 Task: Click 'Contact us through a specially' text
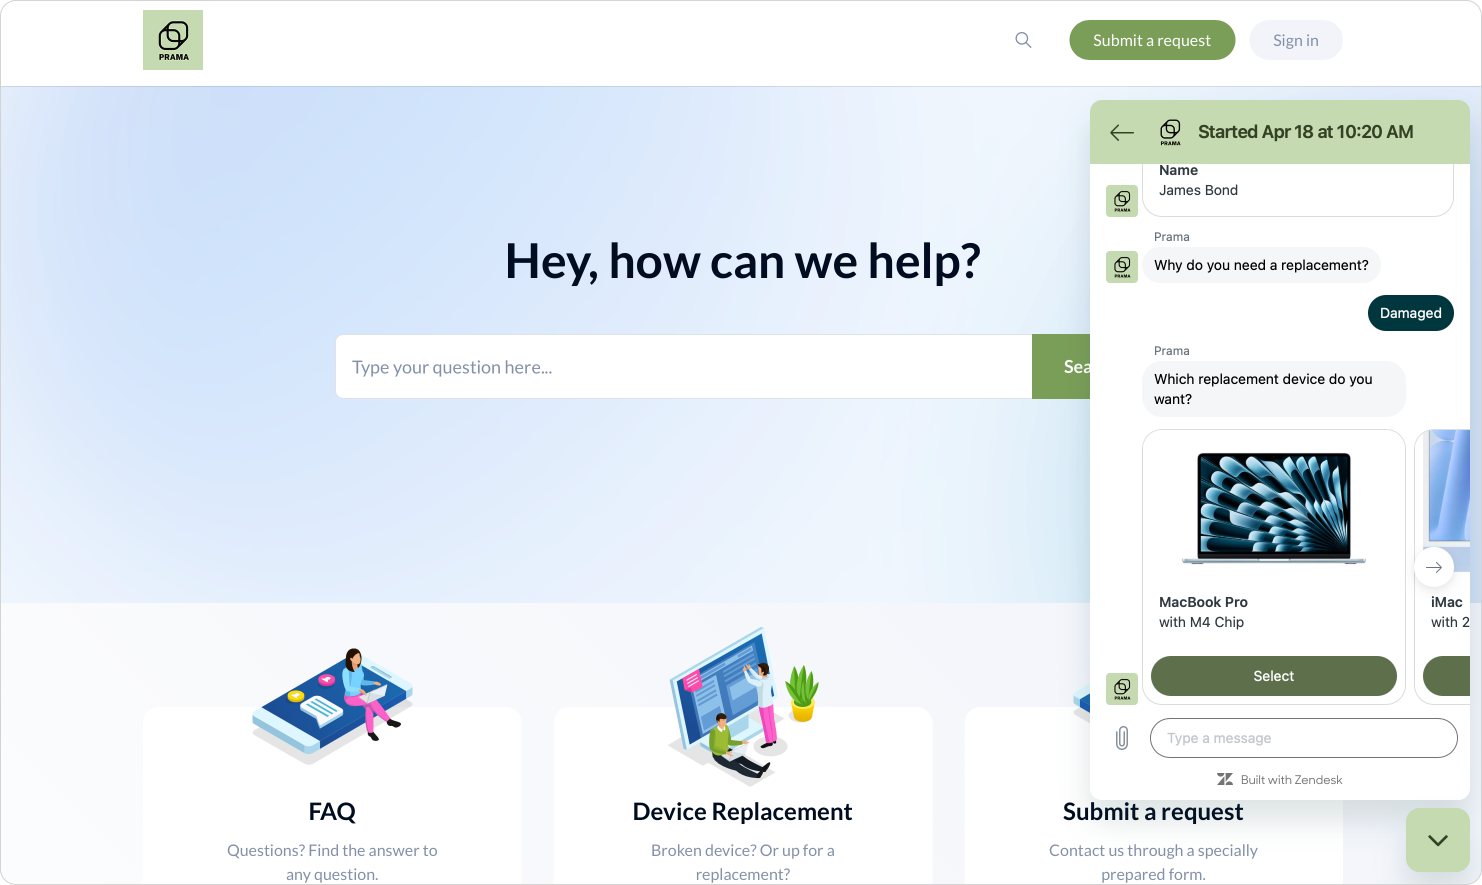coord(1153,850)
